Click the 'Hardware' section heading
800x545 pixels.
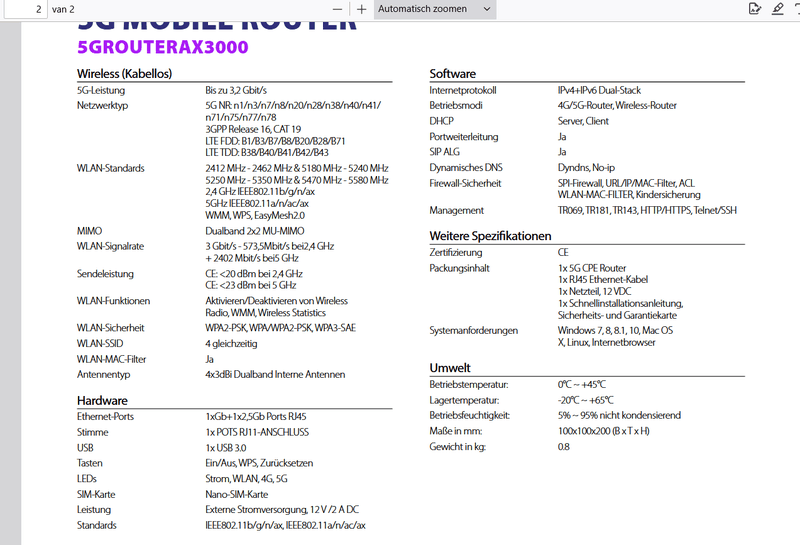(102, 401)
